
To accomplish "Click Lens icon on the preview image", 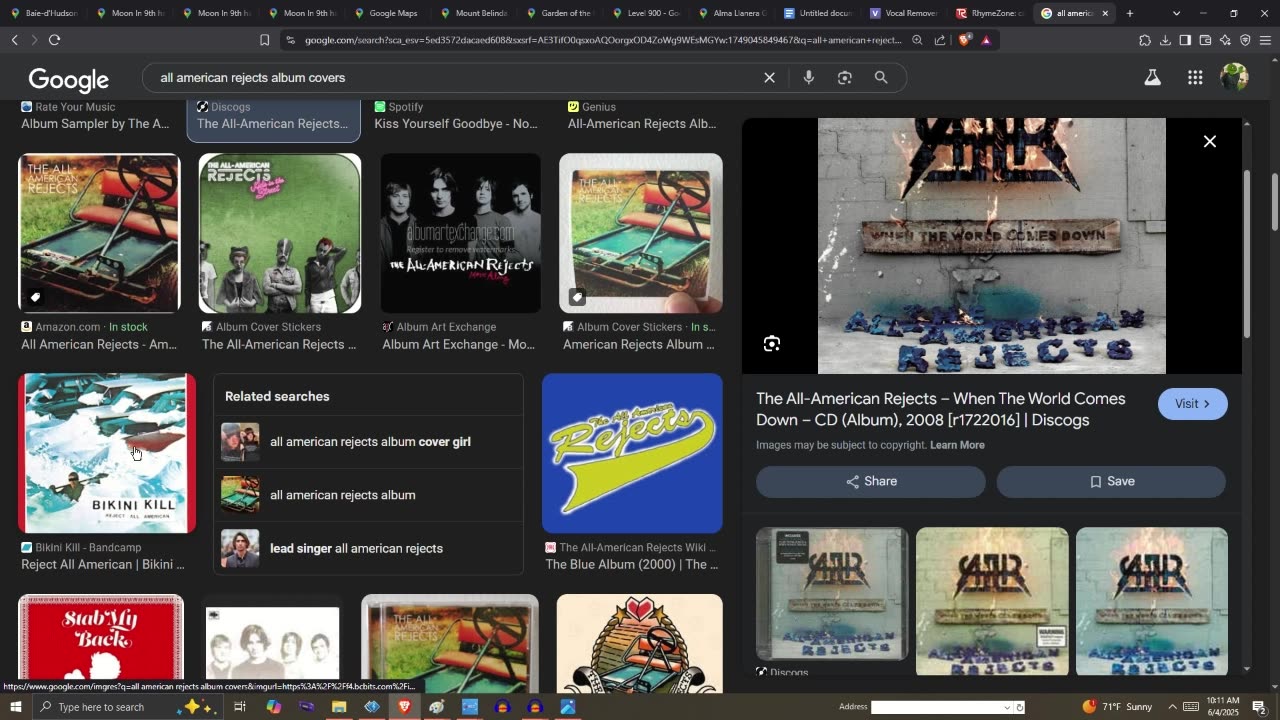I will (x=772, y=344).
